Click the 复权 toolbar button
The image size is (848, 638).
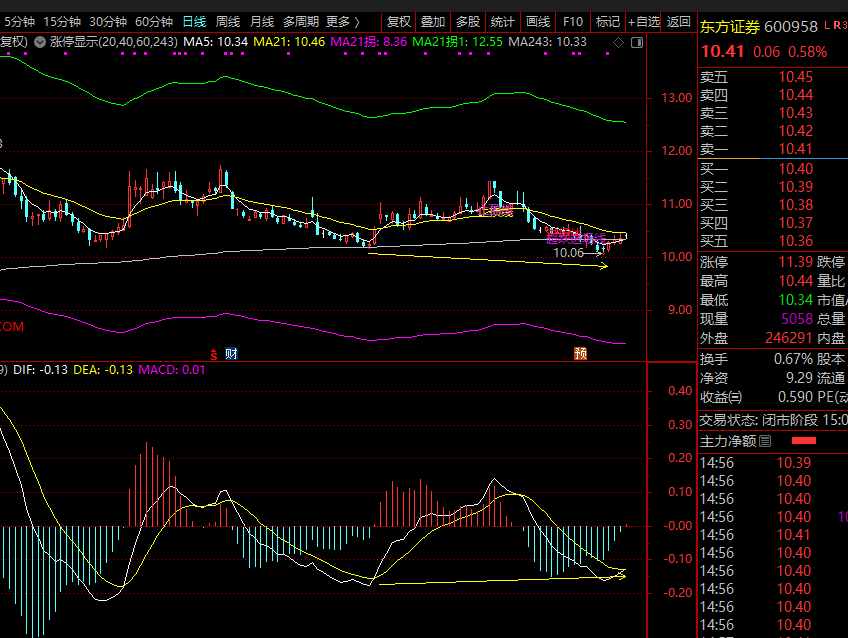(x=399, y=22)
